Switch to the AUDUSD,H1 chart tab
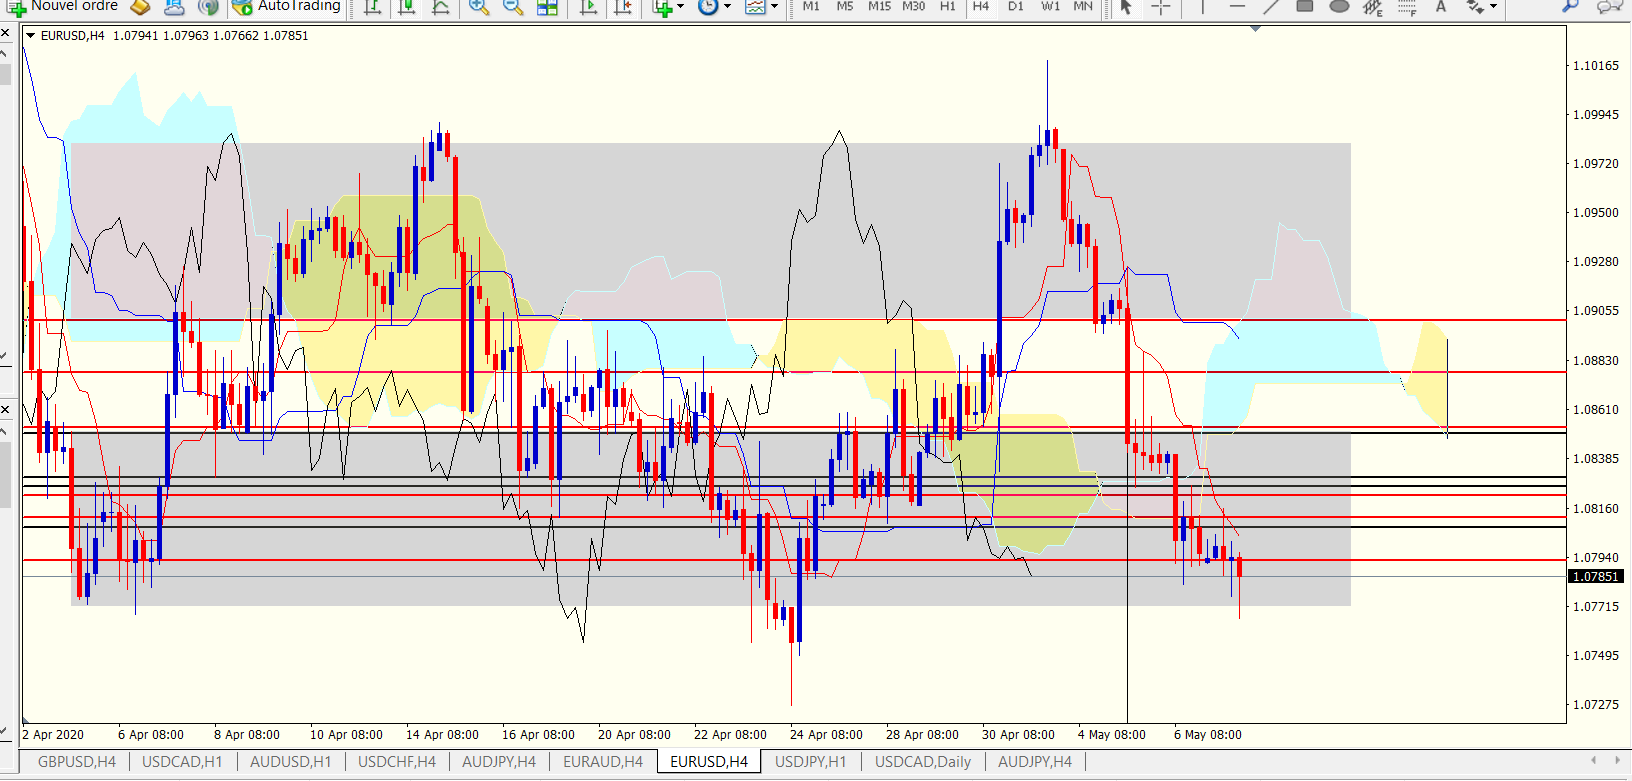 tap(290, 762)
